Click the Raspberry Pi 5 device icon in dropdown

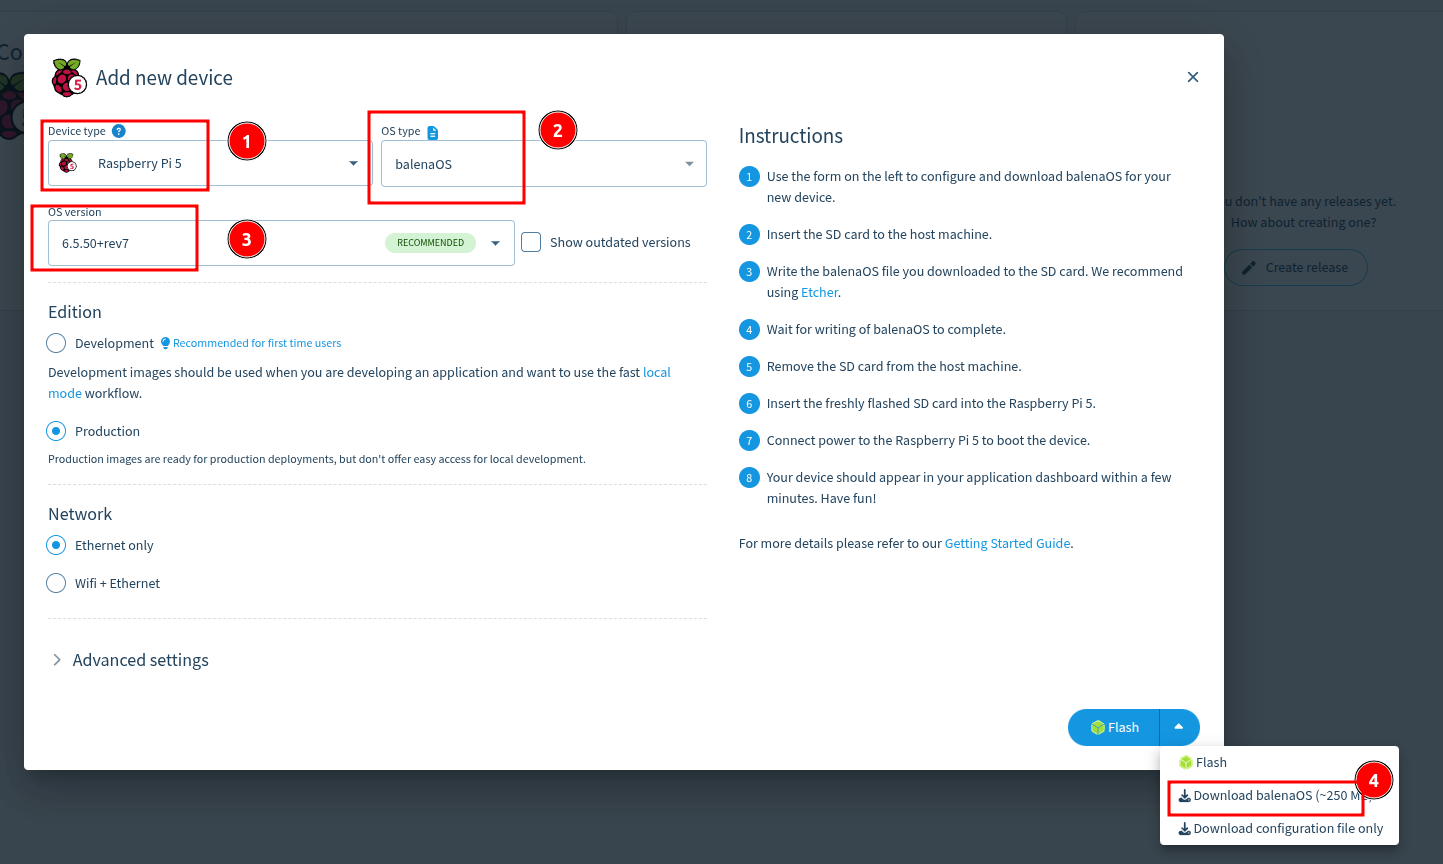coord(68,163)
